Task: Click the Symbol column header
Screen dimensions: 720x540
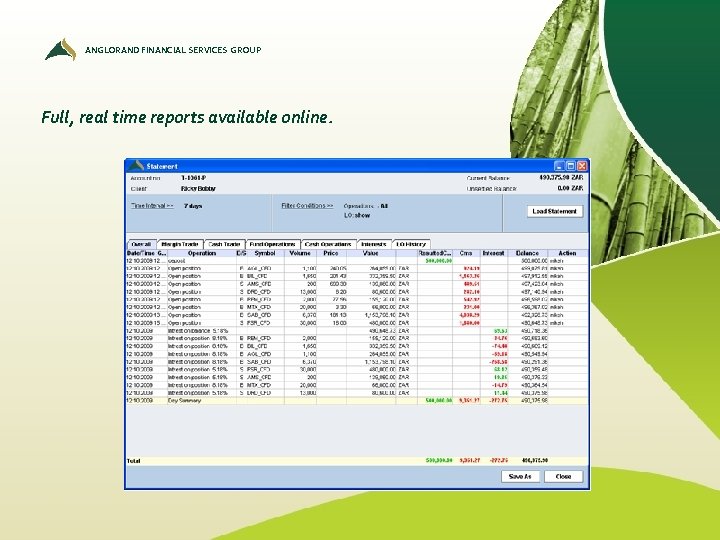Action: point(265,253)
